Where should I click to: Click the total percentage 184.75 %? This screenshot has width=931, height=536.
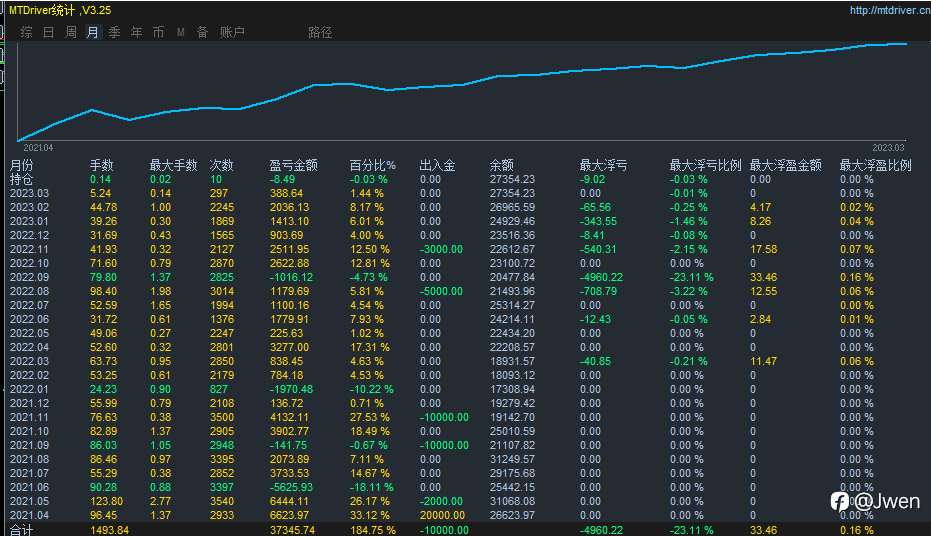click(373, 530)
